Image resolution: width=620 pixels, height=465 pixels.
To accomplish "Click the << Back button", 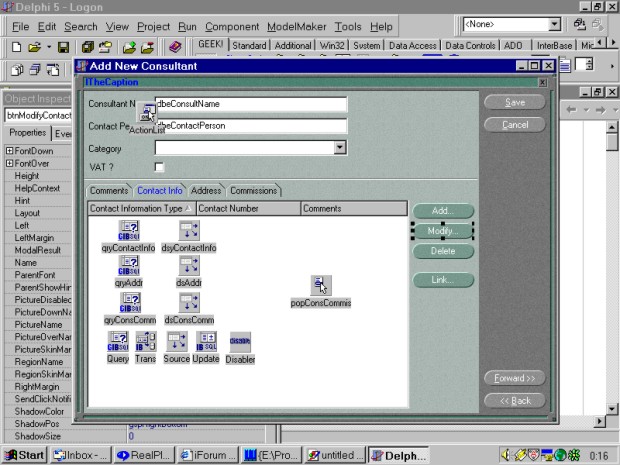I will click(515, 401).
